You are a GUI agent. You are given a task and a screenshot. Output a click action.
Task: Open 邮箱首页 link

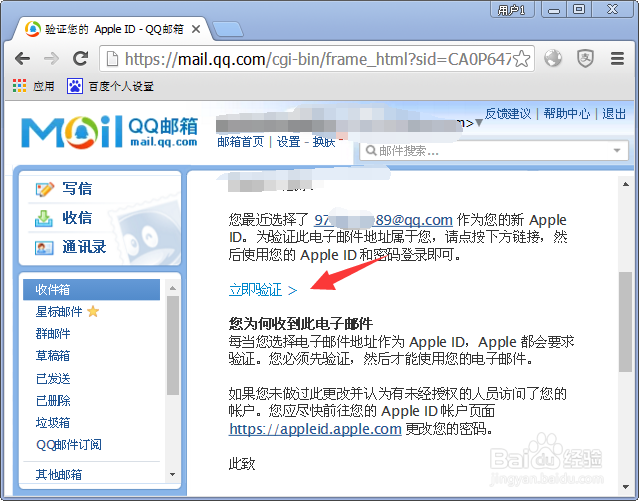click(240, 142)
